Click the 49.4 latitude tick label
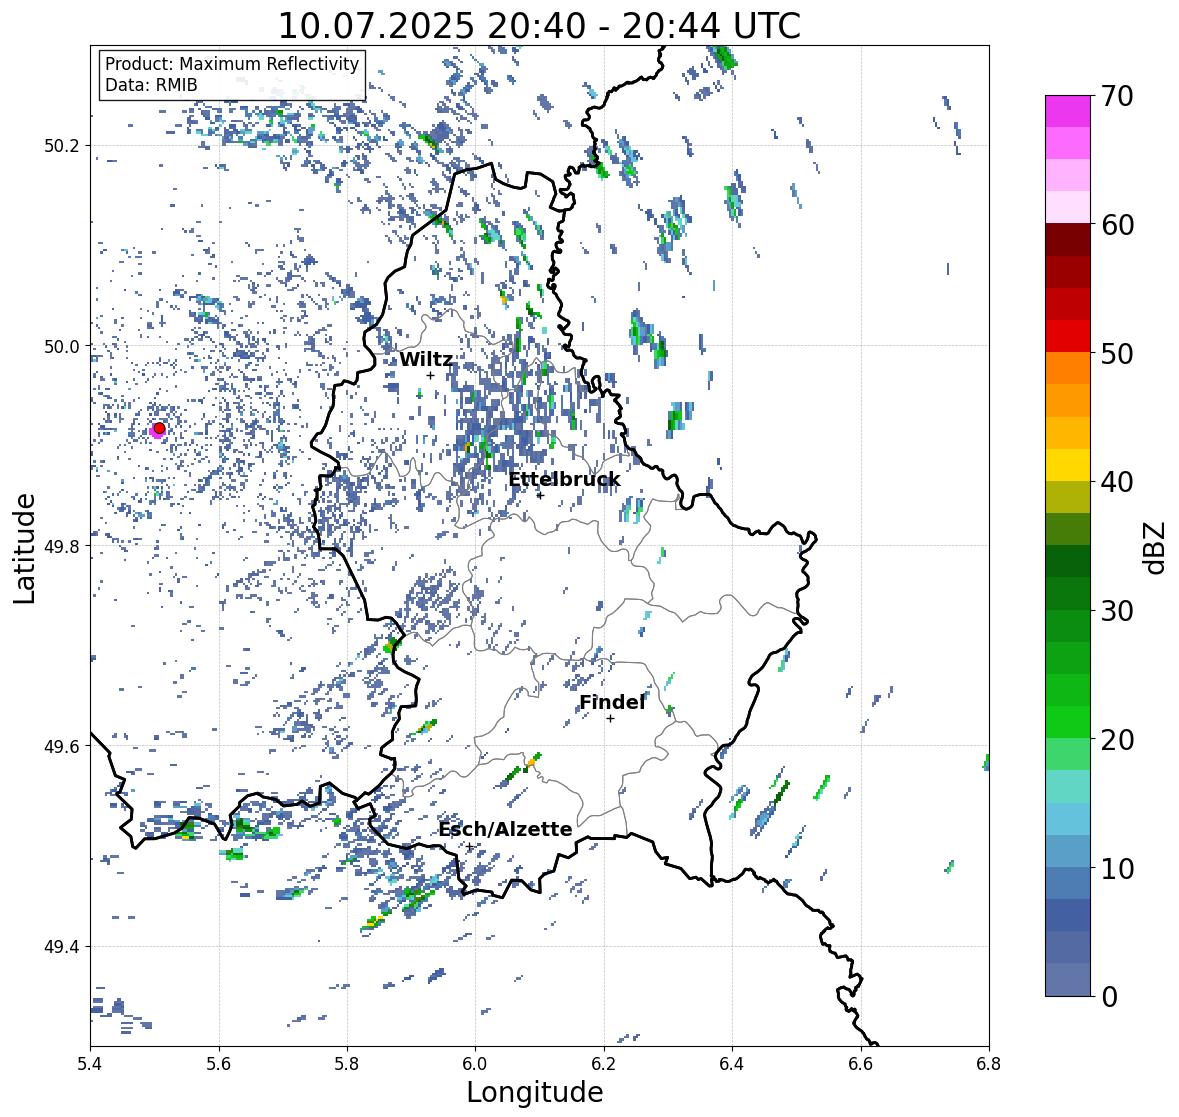Viewport: 1179px width, 1117px height. click(62, 946)
